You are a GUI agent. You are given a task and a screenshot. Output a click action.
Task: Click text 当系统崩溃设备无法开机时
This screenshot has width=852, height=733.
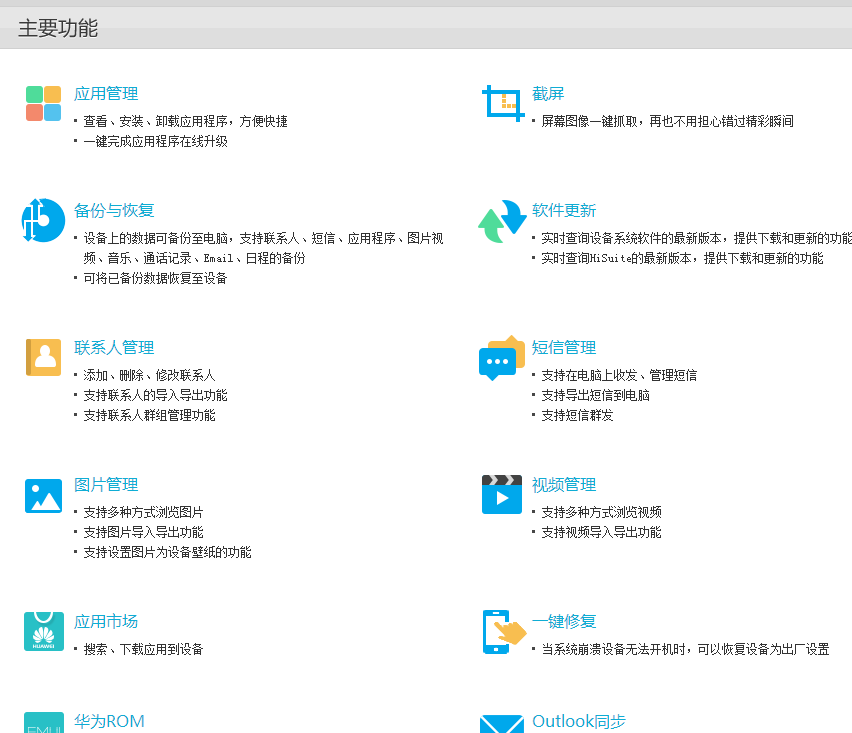click(613, 649)
